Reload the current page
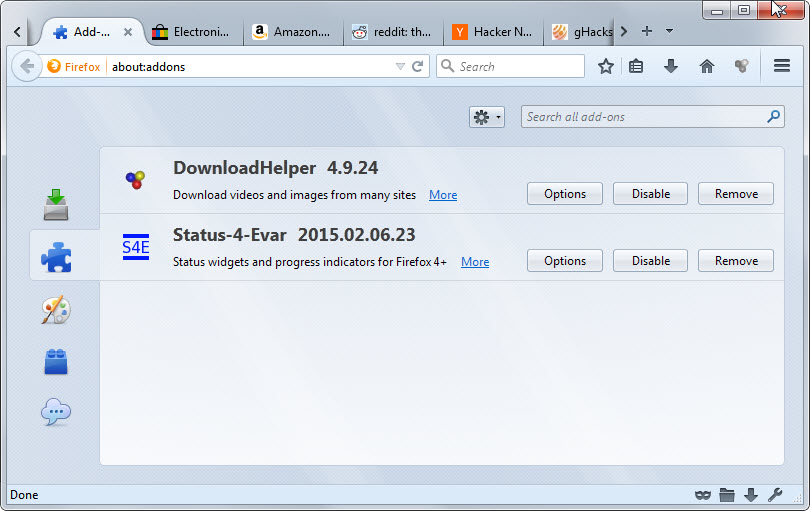The height and width of the screenshot is (511, 810). [x=417, y=66]
